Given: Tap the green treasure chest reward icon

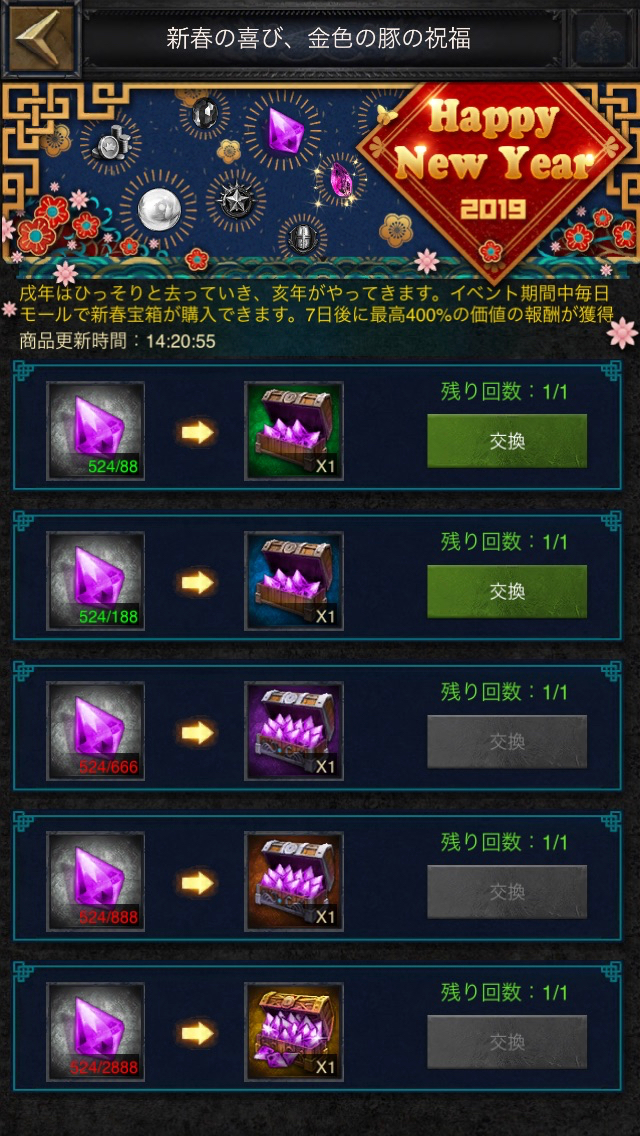Looking at the screenshot, I should point(294,431).
